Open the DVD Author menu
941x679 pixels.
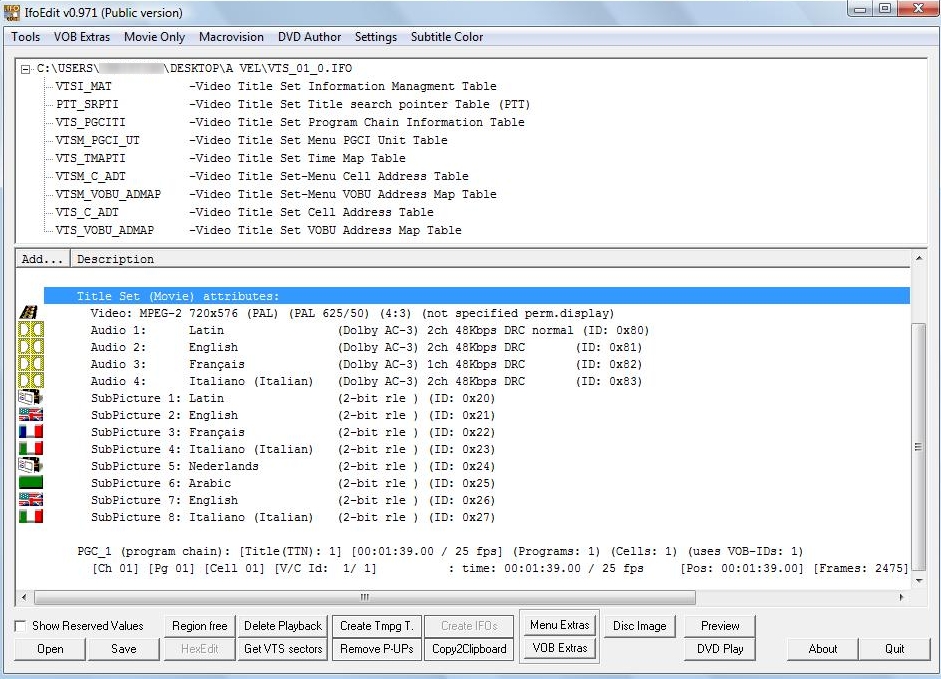tap(309, 37)
